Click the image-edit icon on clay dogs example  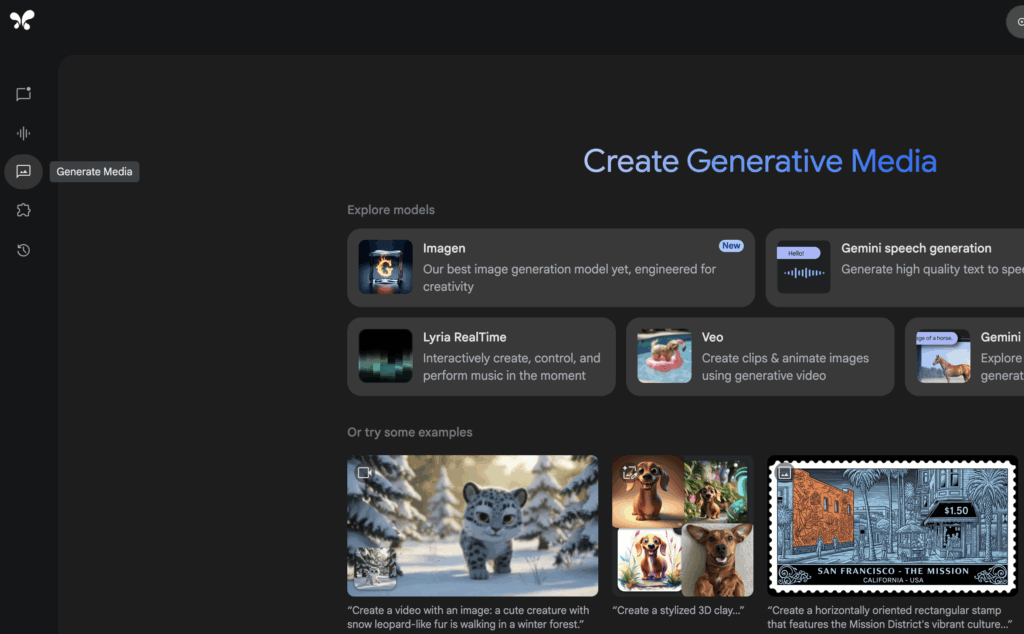coord(629,472)
